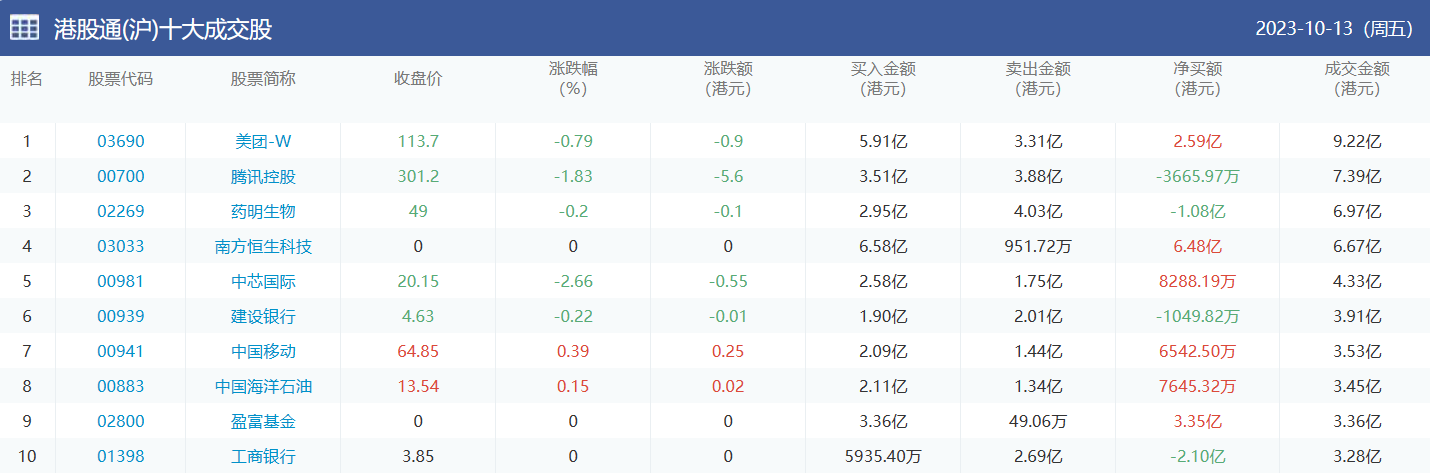This screenshot has height=473, width=1430.
Task: Select 药明生物 stock link
Action: coord(263,212)
